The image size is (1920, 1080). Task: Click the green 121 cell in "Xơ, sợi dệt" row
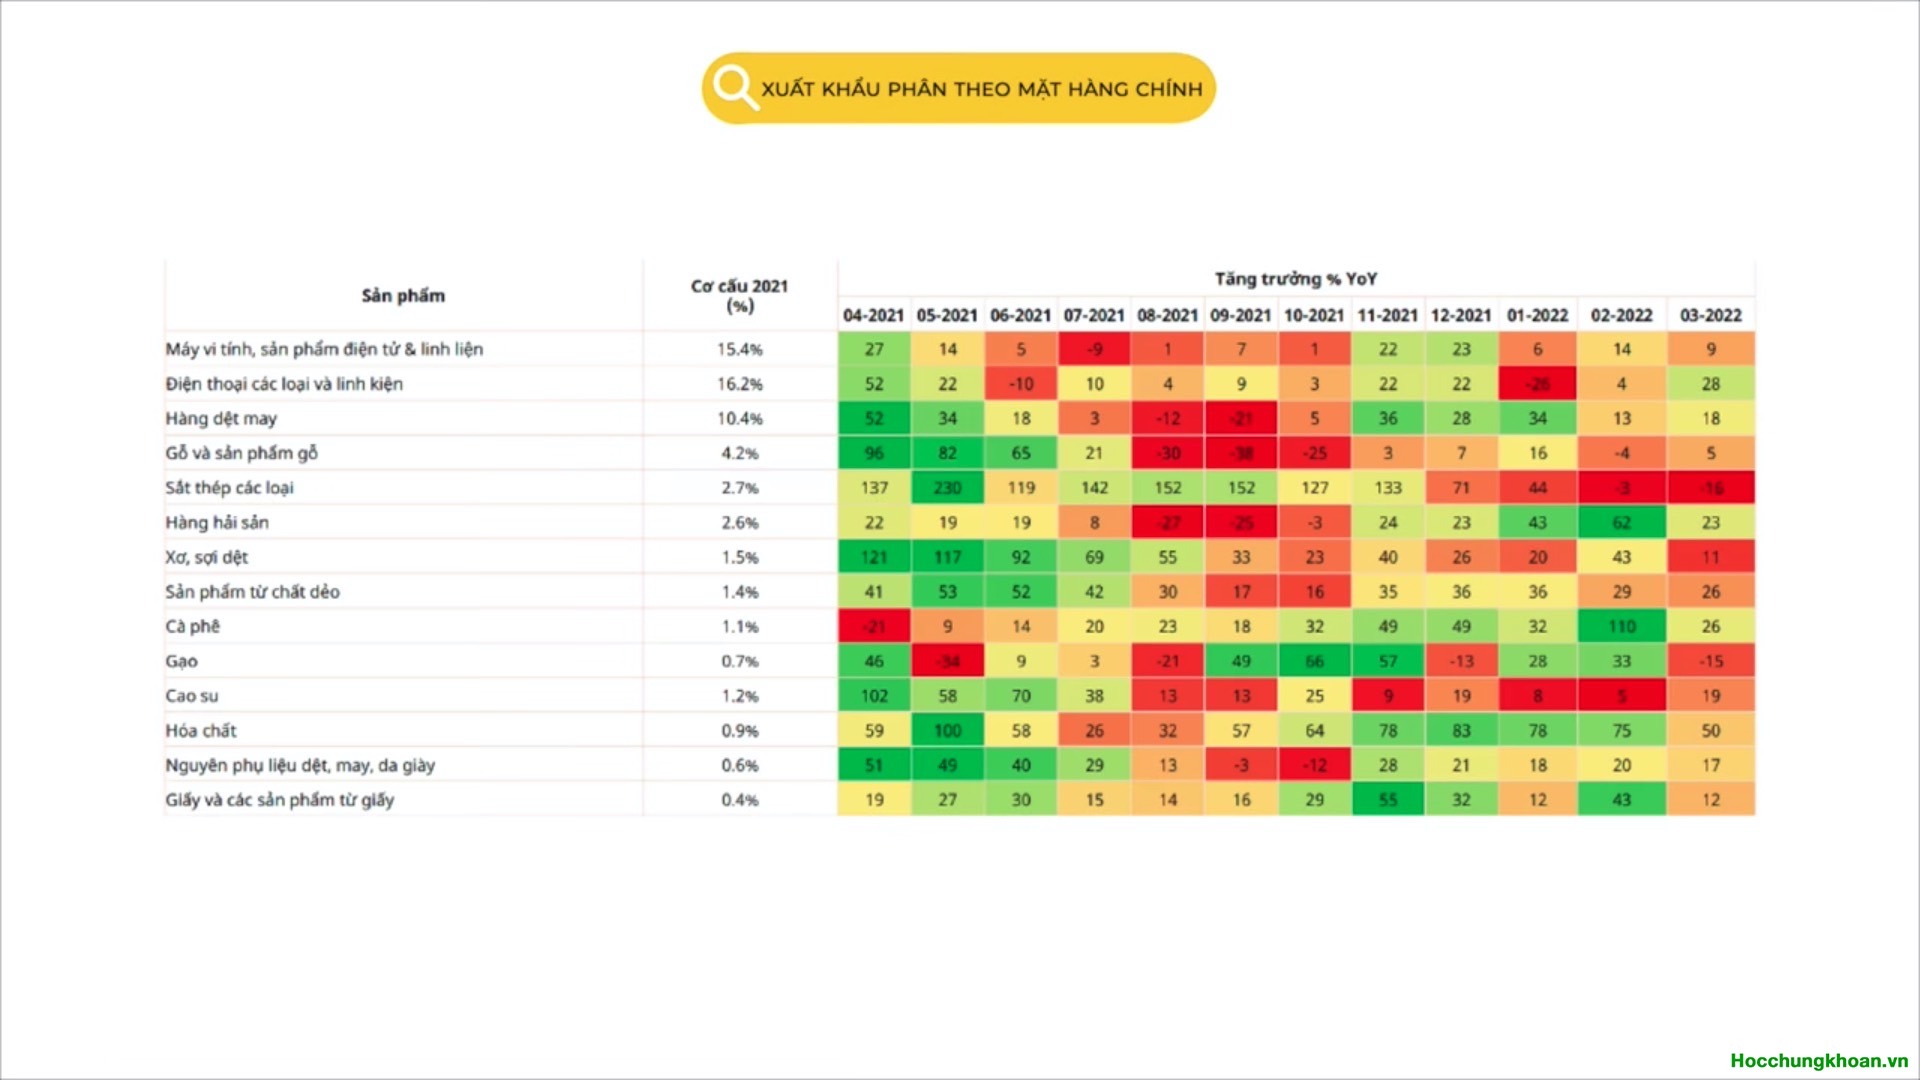click(874, 557)
